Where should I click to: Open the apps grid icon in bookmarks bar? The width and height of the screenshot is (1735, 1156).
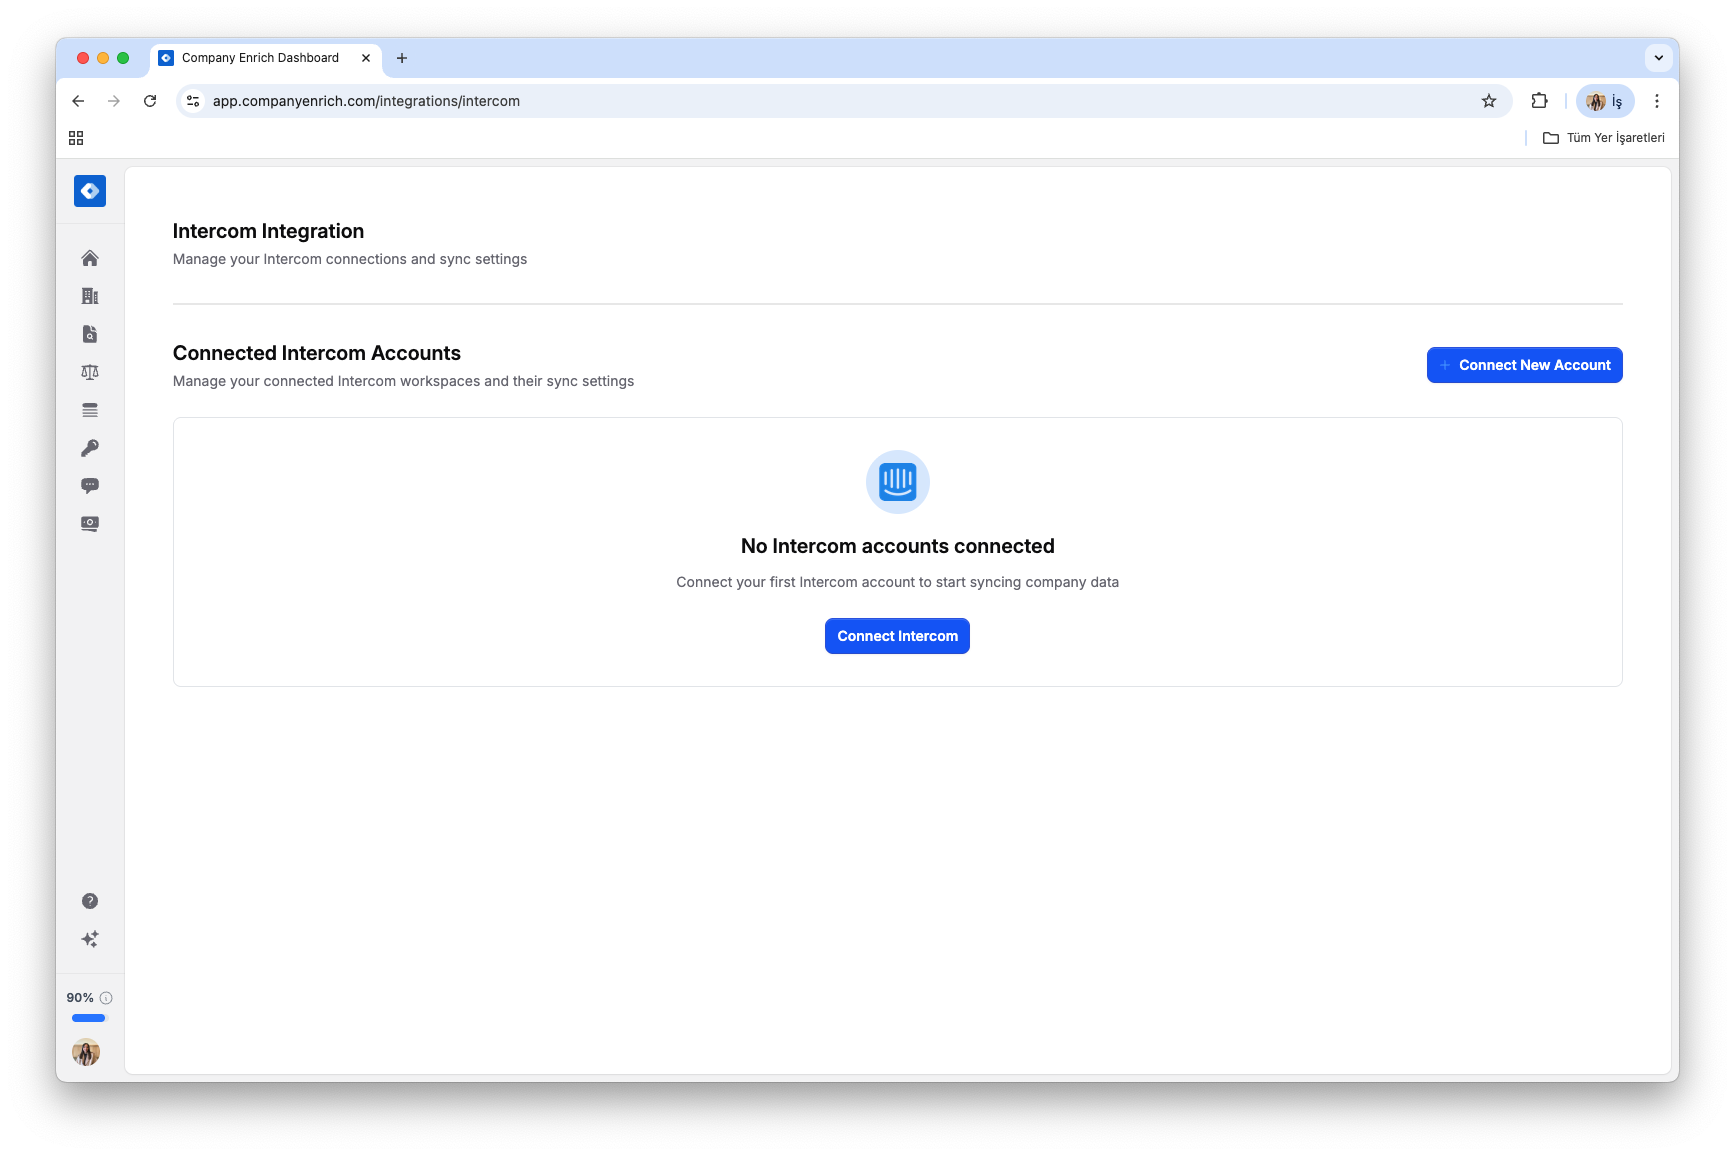(x=76, y=138)
